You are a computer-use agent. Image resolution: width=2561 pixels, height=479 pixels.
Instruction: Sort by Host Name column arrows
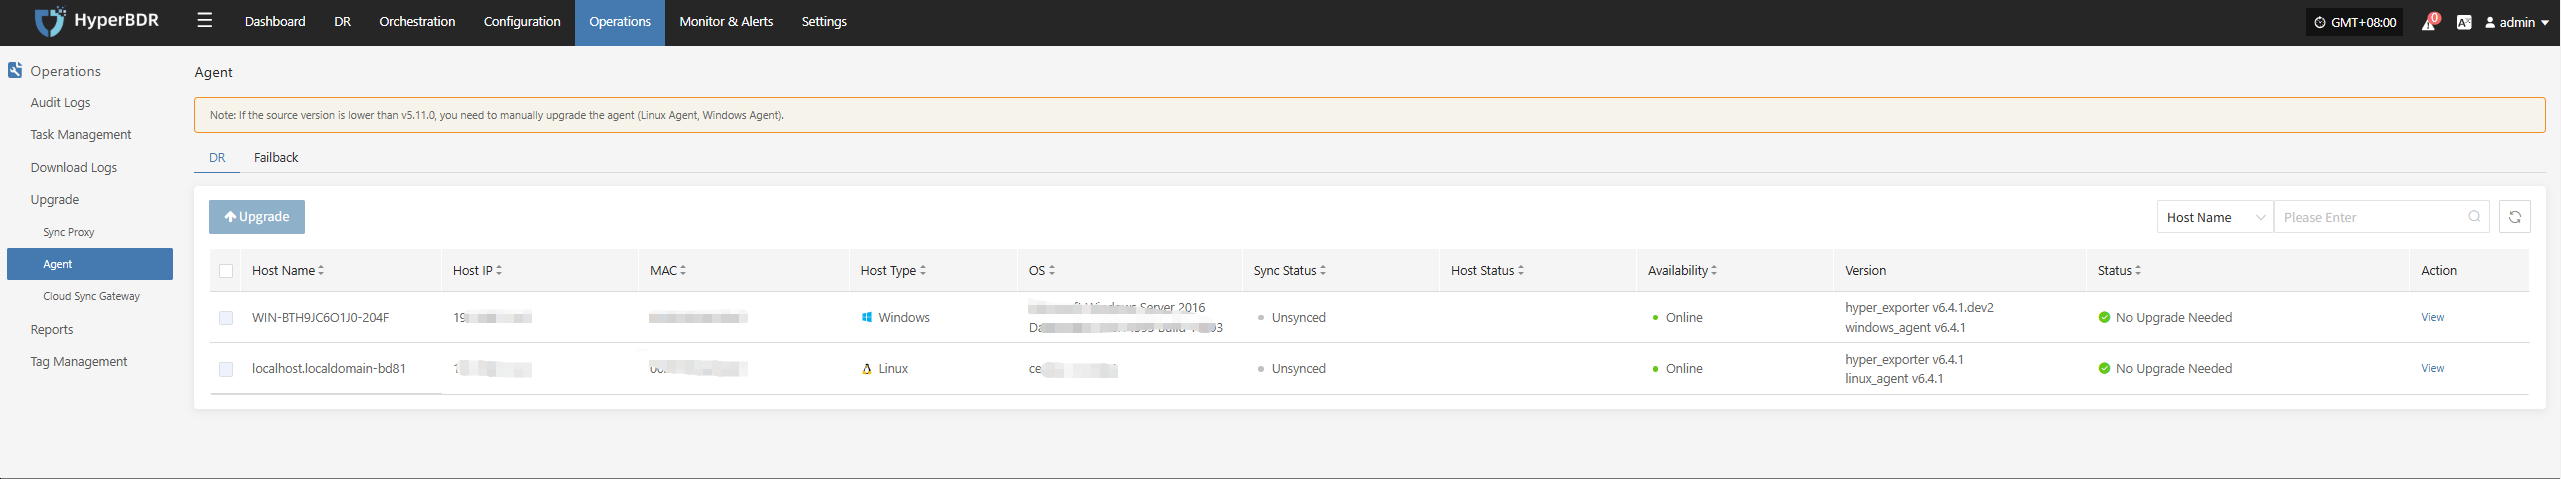point(321,271)
